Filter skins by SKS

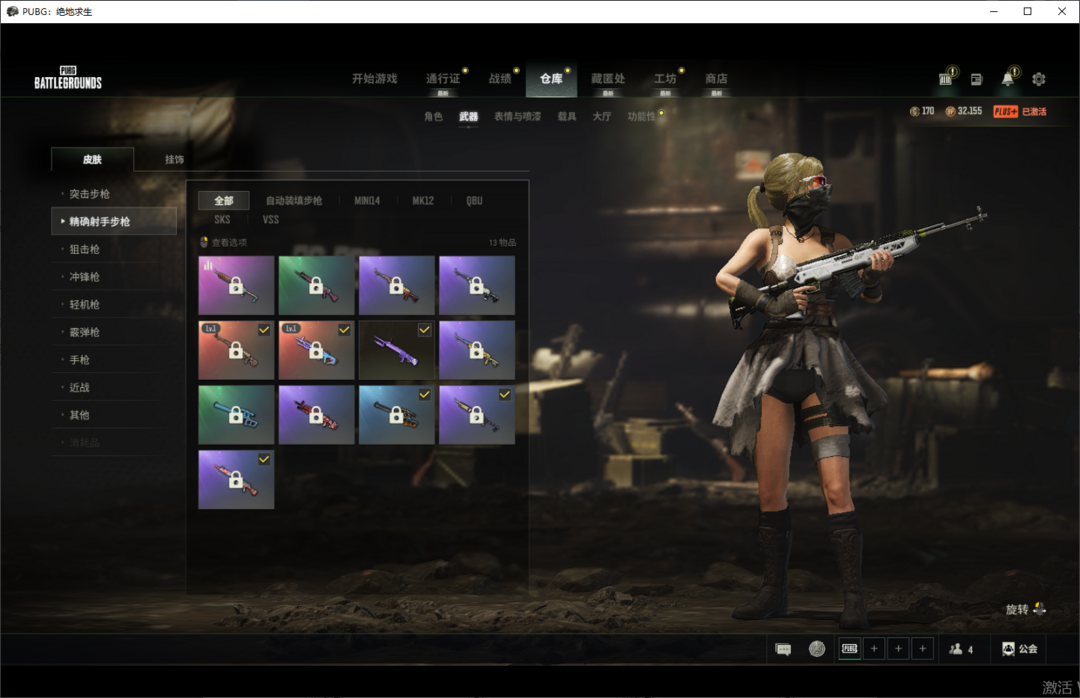click(x=222, y=220)
